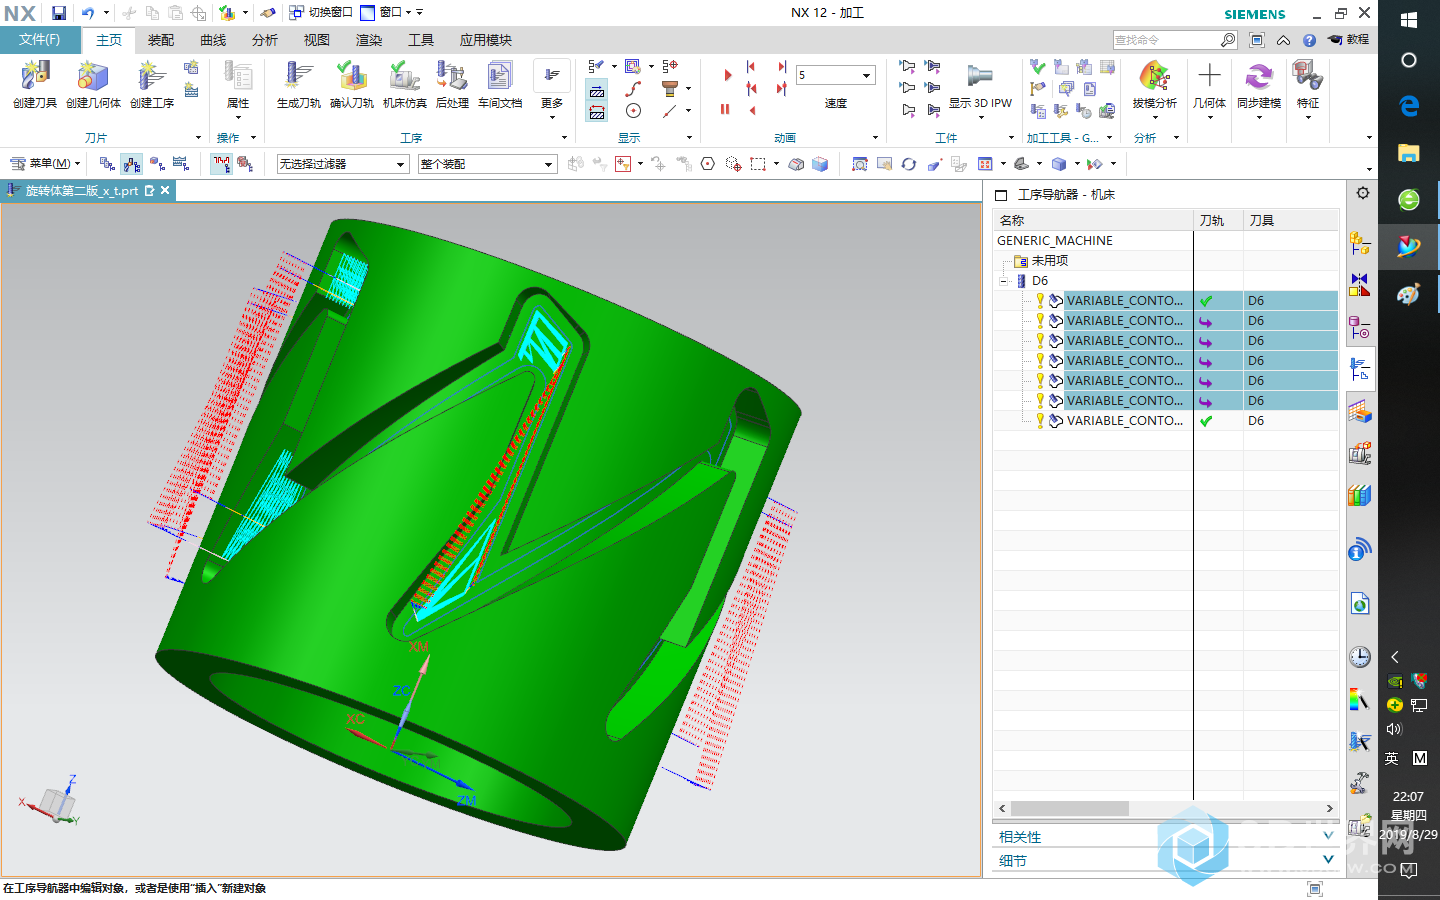Click the Switch Window (切换窗口) button

321,13
